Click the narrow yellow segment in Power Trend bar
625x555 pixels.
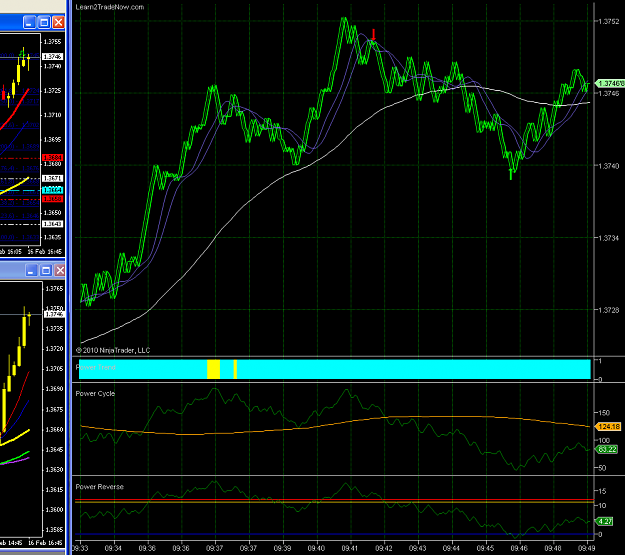235,369
